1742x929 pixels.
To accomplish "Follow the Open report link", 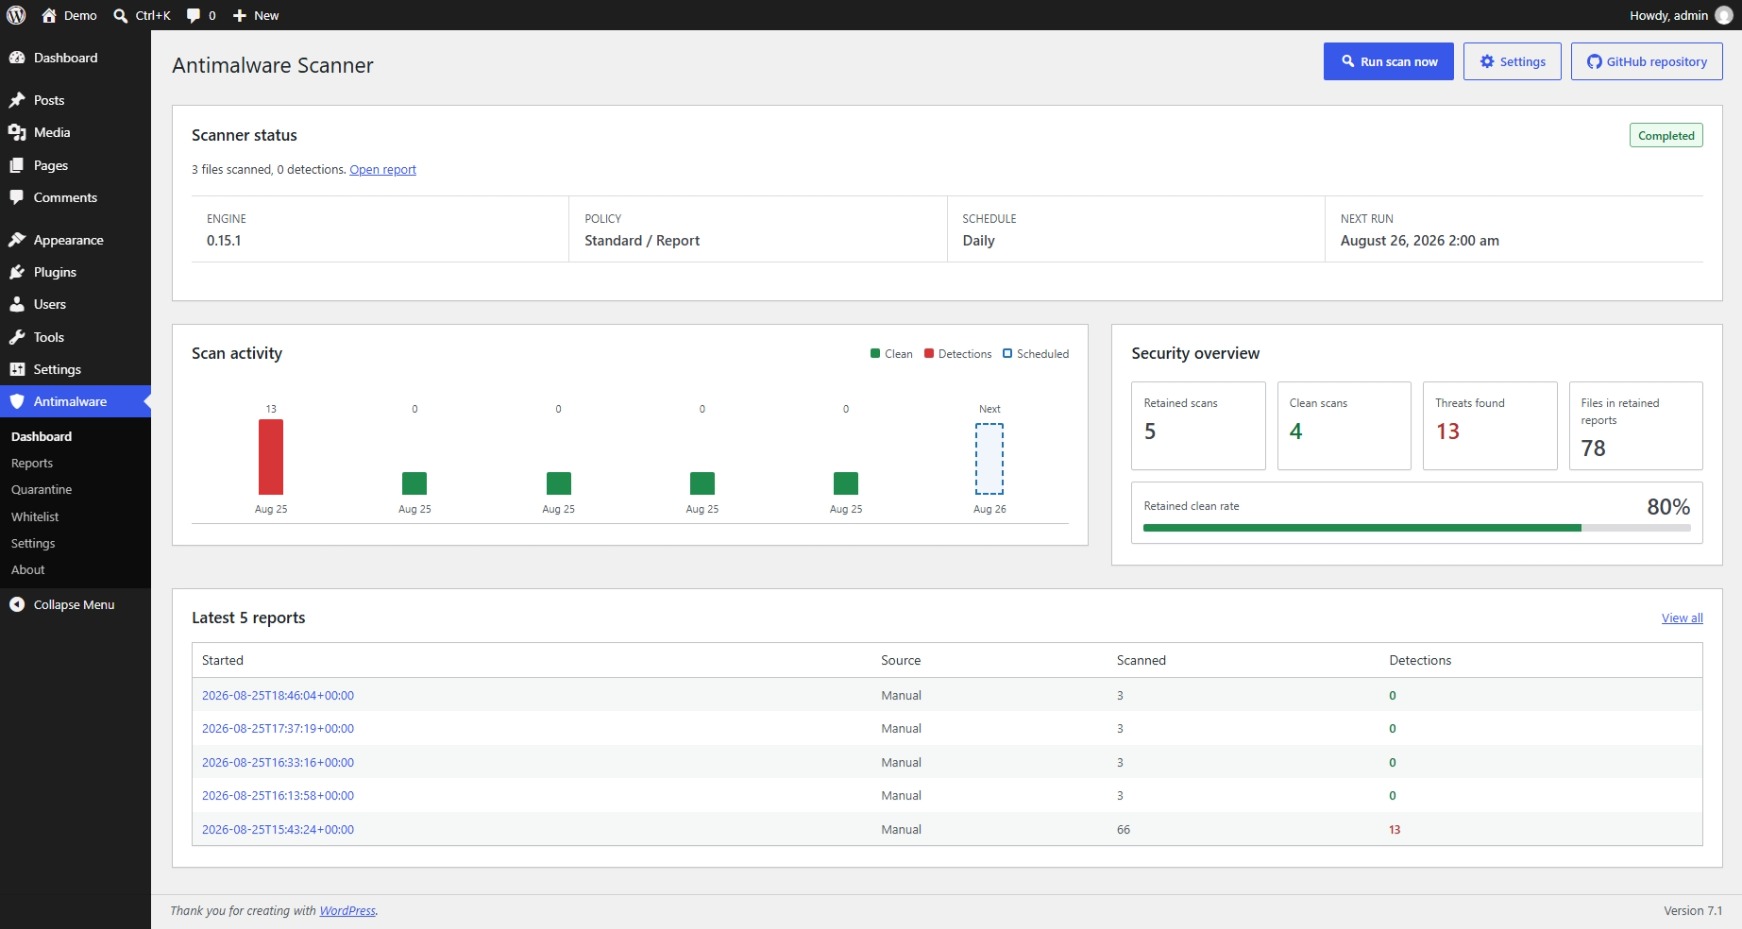I will click(382, 170).
